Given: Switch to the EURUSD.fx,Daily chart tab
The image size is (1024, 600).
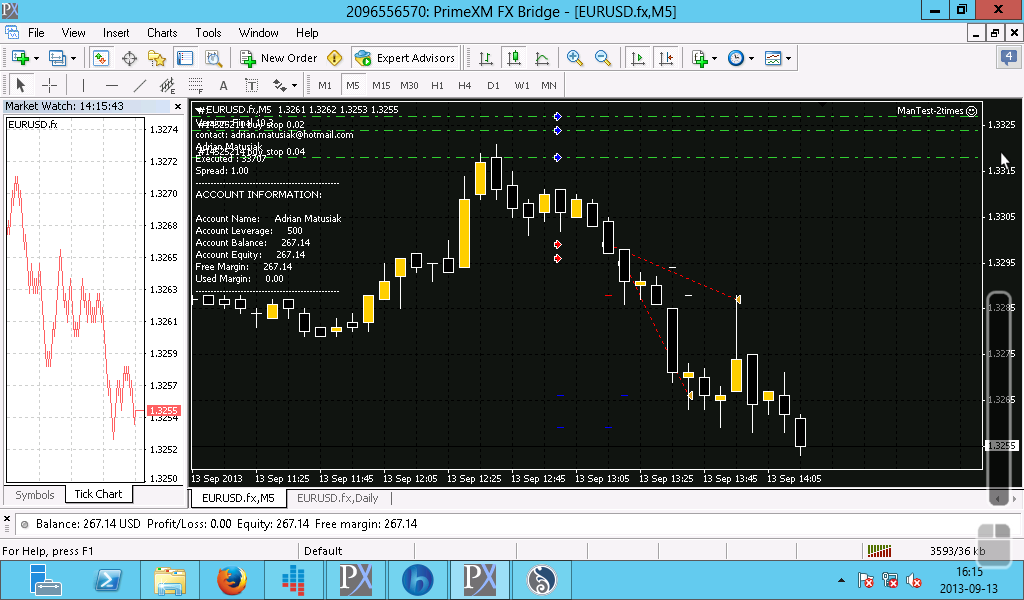Looking at the screenshot, I should point(338,498).
